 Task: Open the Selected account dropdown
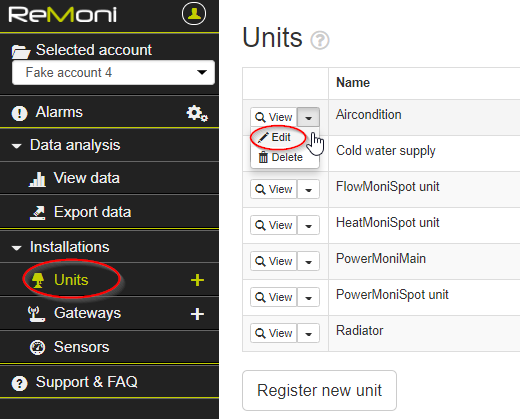(113, 72)
